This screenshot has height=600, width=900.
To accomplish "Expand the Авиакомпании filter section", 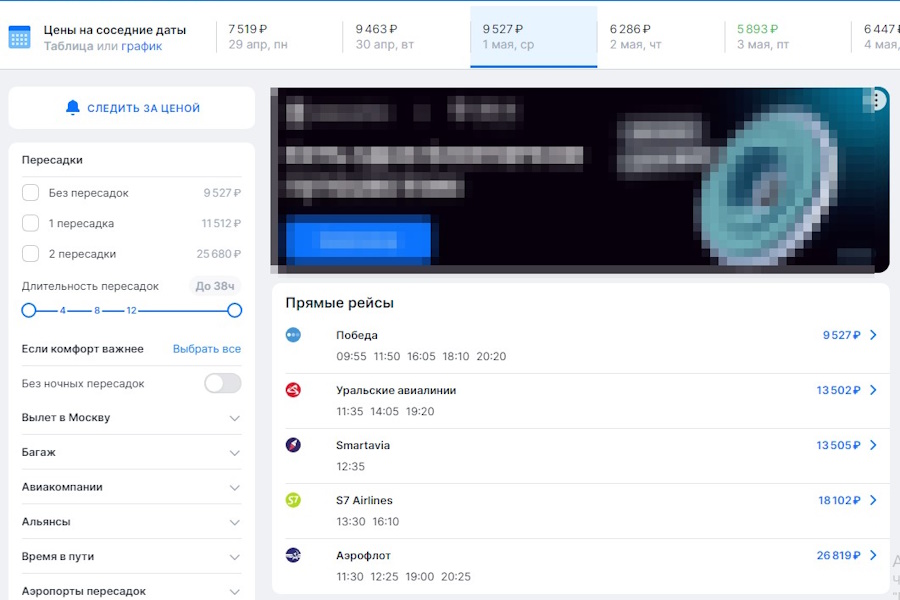I will coord(234,488).
